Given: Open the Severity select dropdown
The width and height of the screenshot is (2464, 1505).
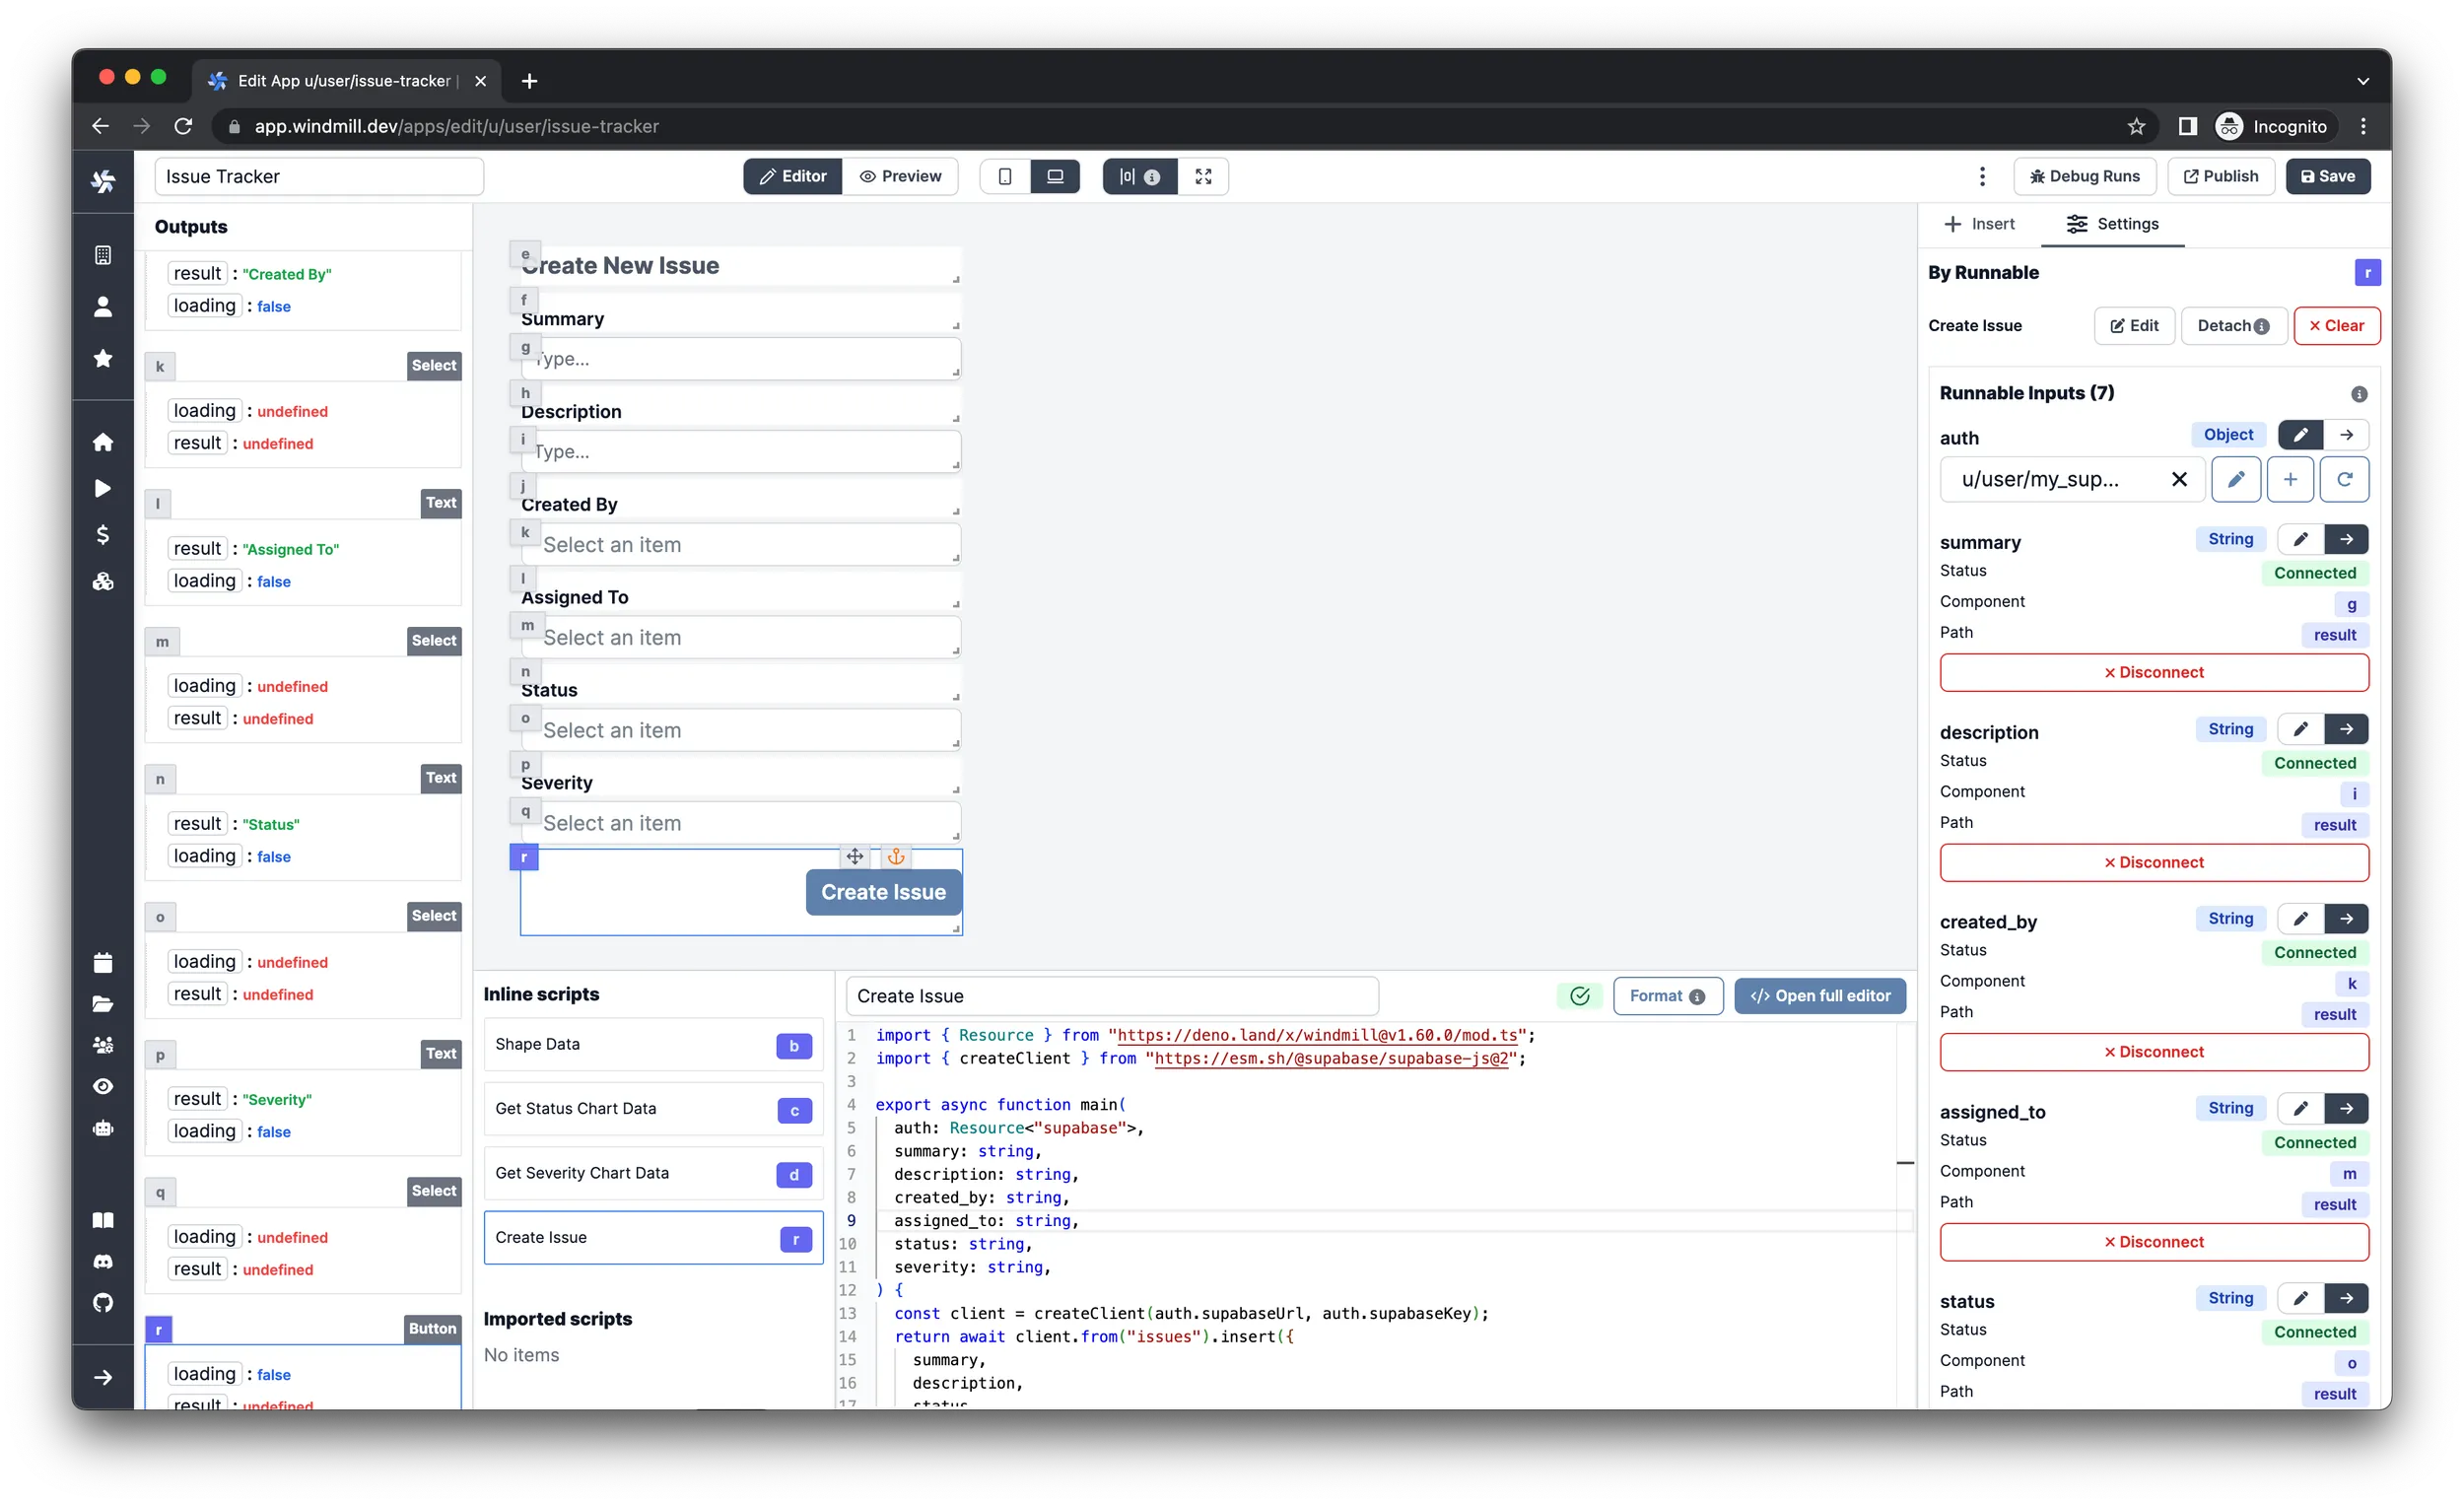Looking at the screenshot, I should [x=740, y=822].
